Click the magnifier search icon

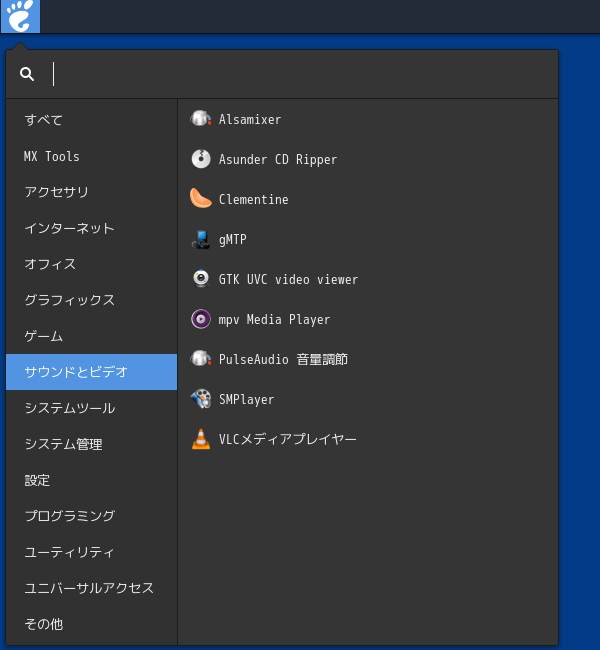coord(27,74)
